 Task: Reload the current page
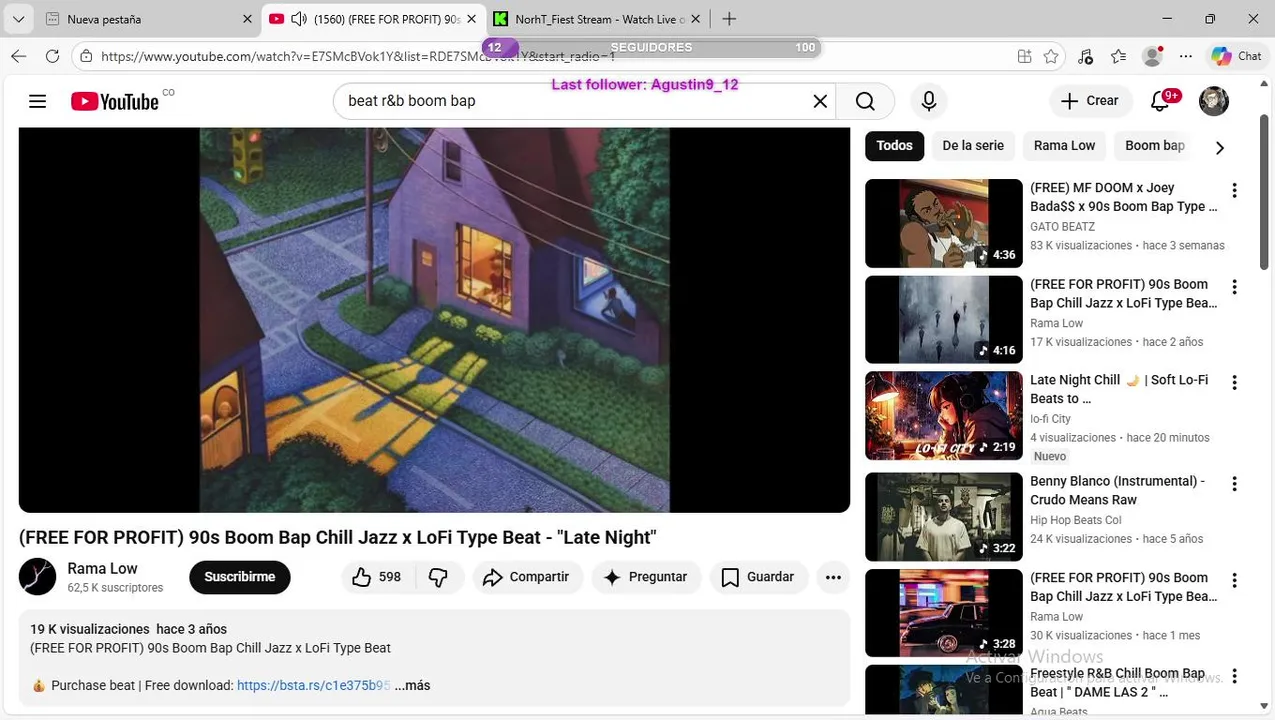pyautogui.click(x=52, y=56)
